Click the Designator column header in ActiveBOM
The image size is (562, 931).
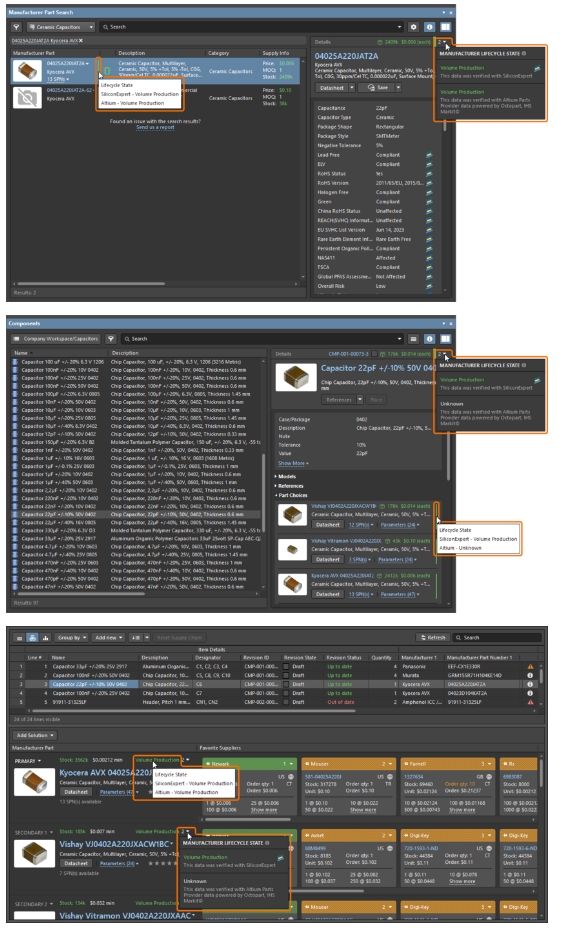click(208, 657)
